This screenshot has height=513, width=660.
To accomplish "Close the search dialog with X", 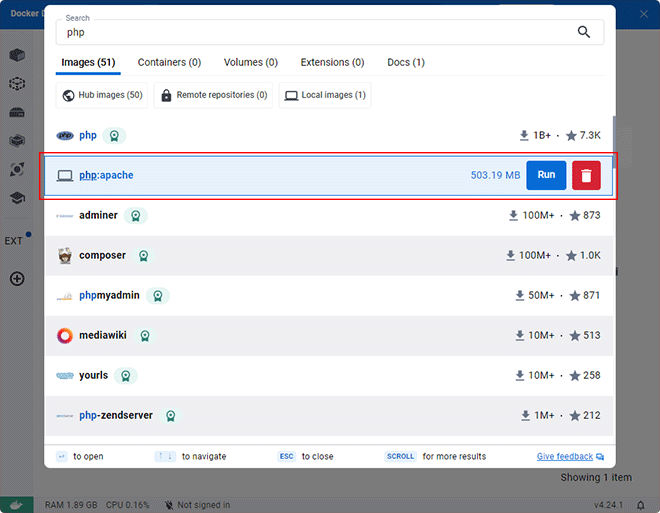I will click(644, 14).
